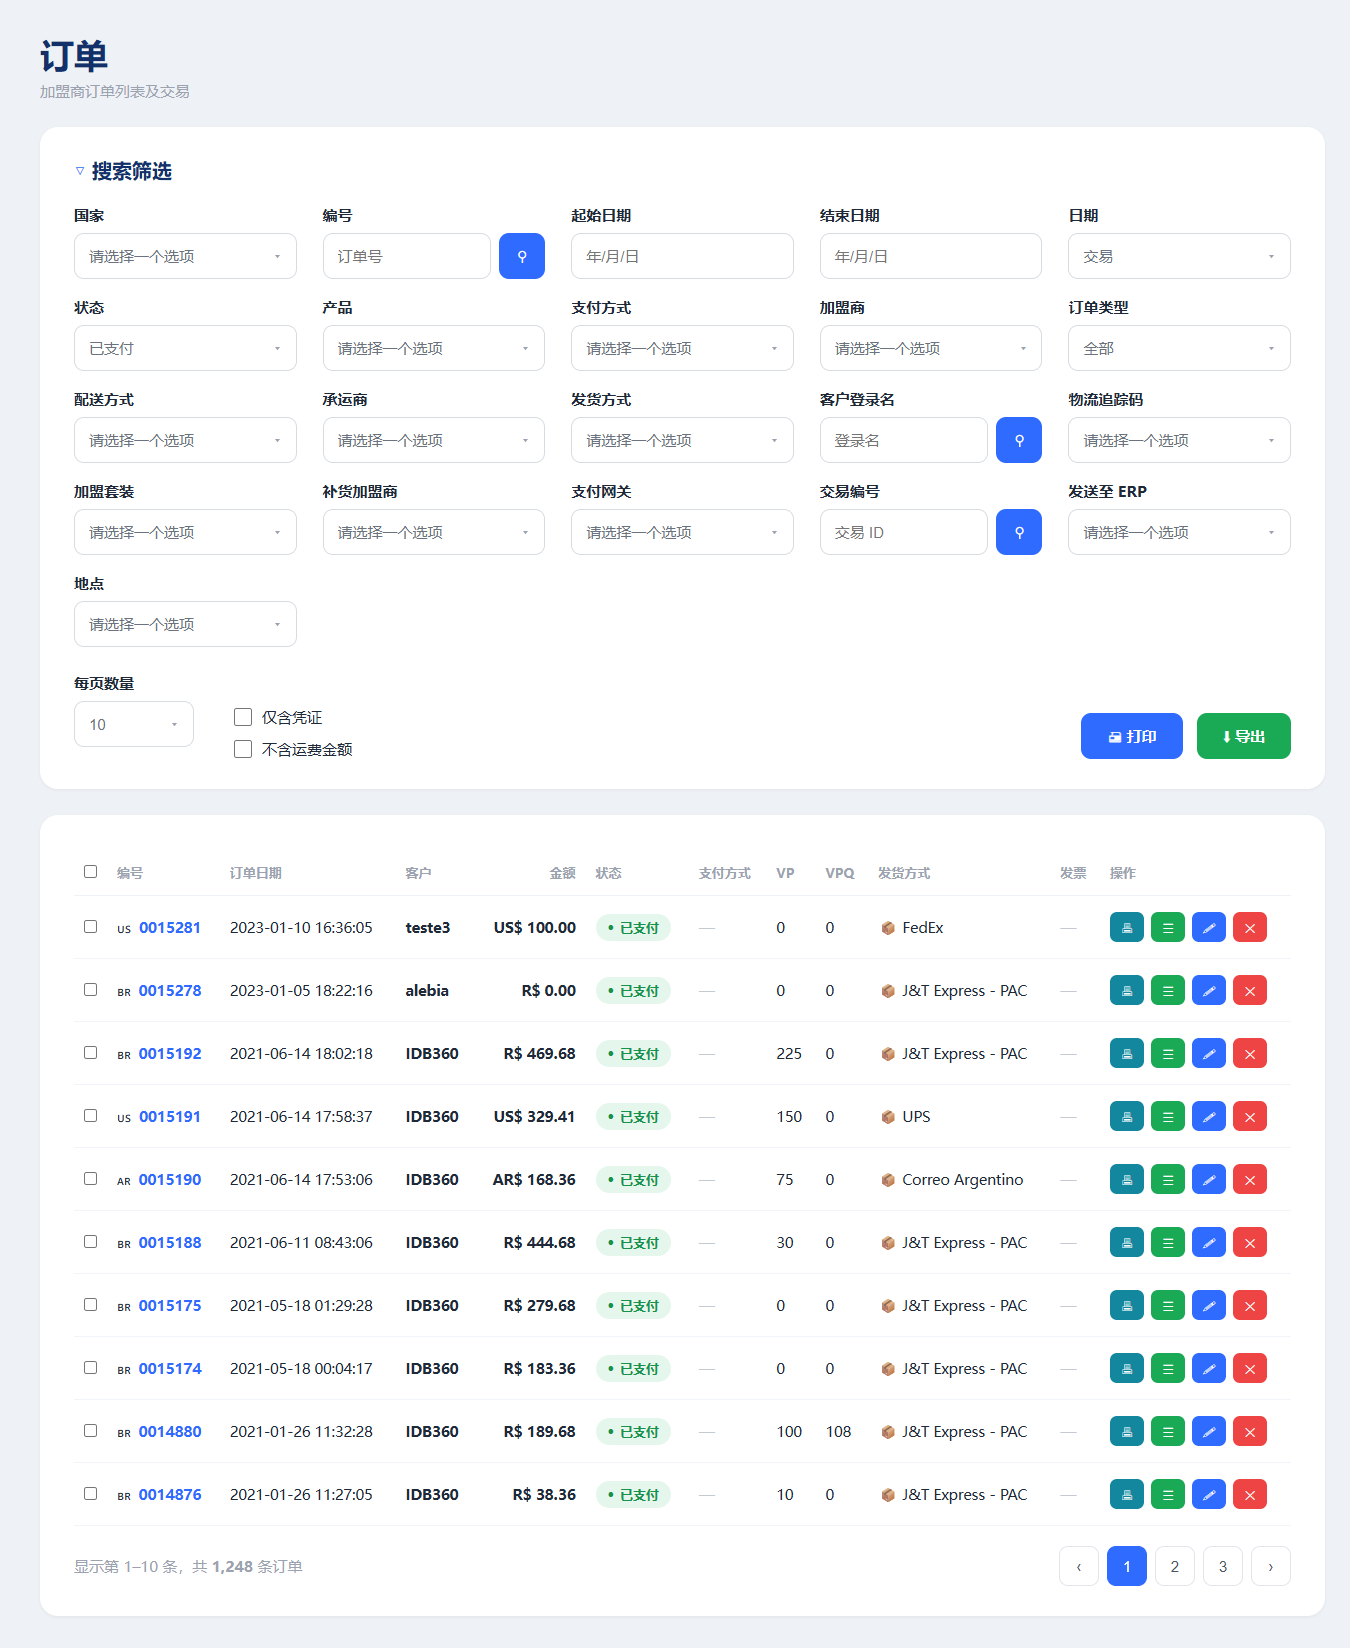Open details list for order 0015190
The width and height of the screenshot is (1350, 1648).
pos(1168,1179)
